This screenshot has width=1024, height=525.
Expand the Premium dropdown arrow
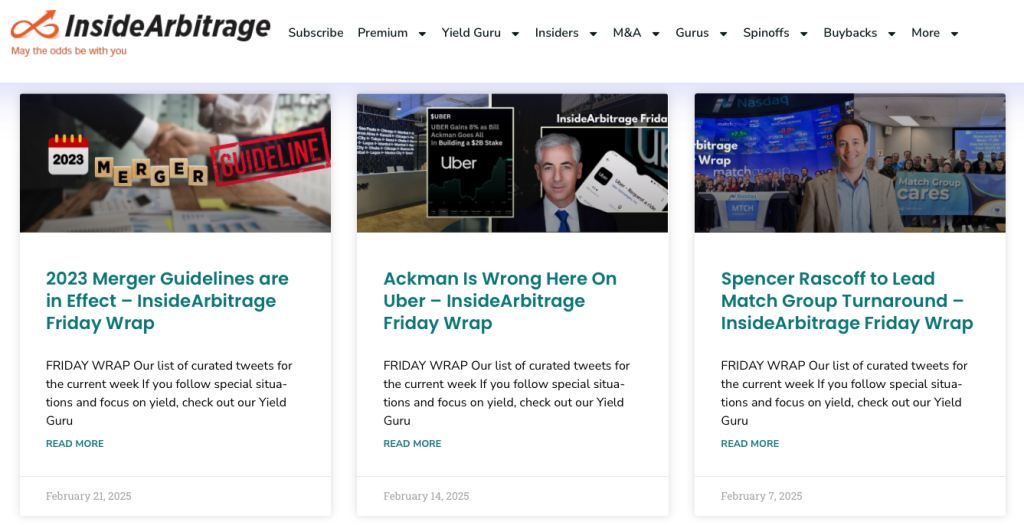tap(422, 34)
